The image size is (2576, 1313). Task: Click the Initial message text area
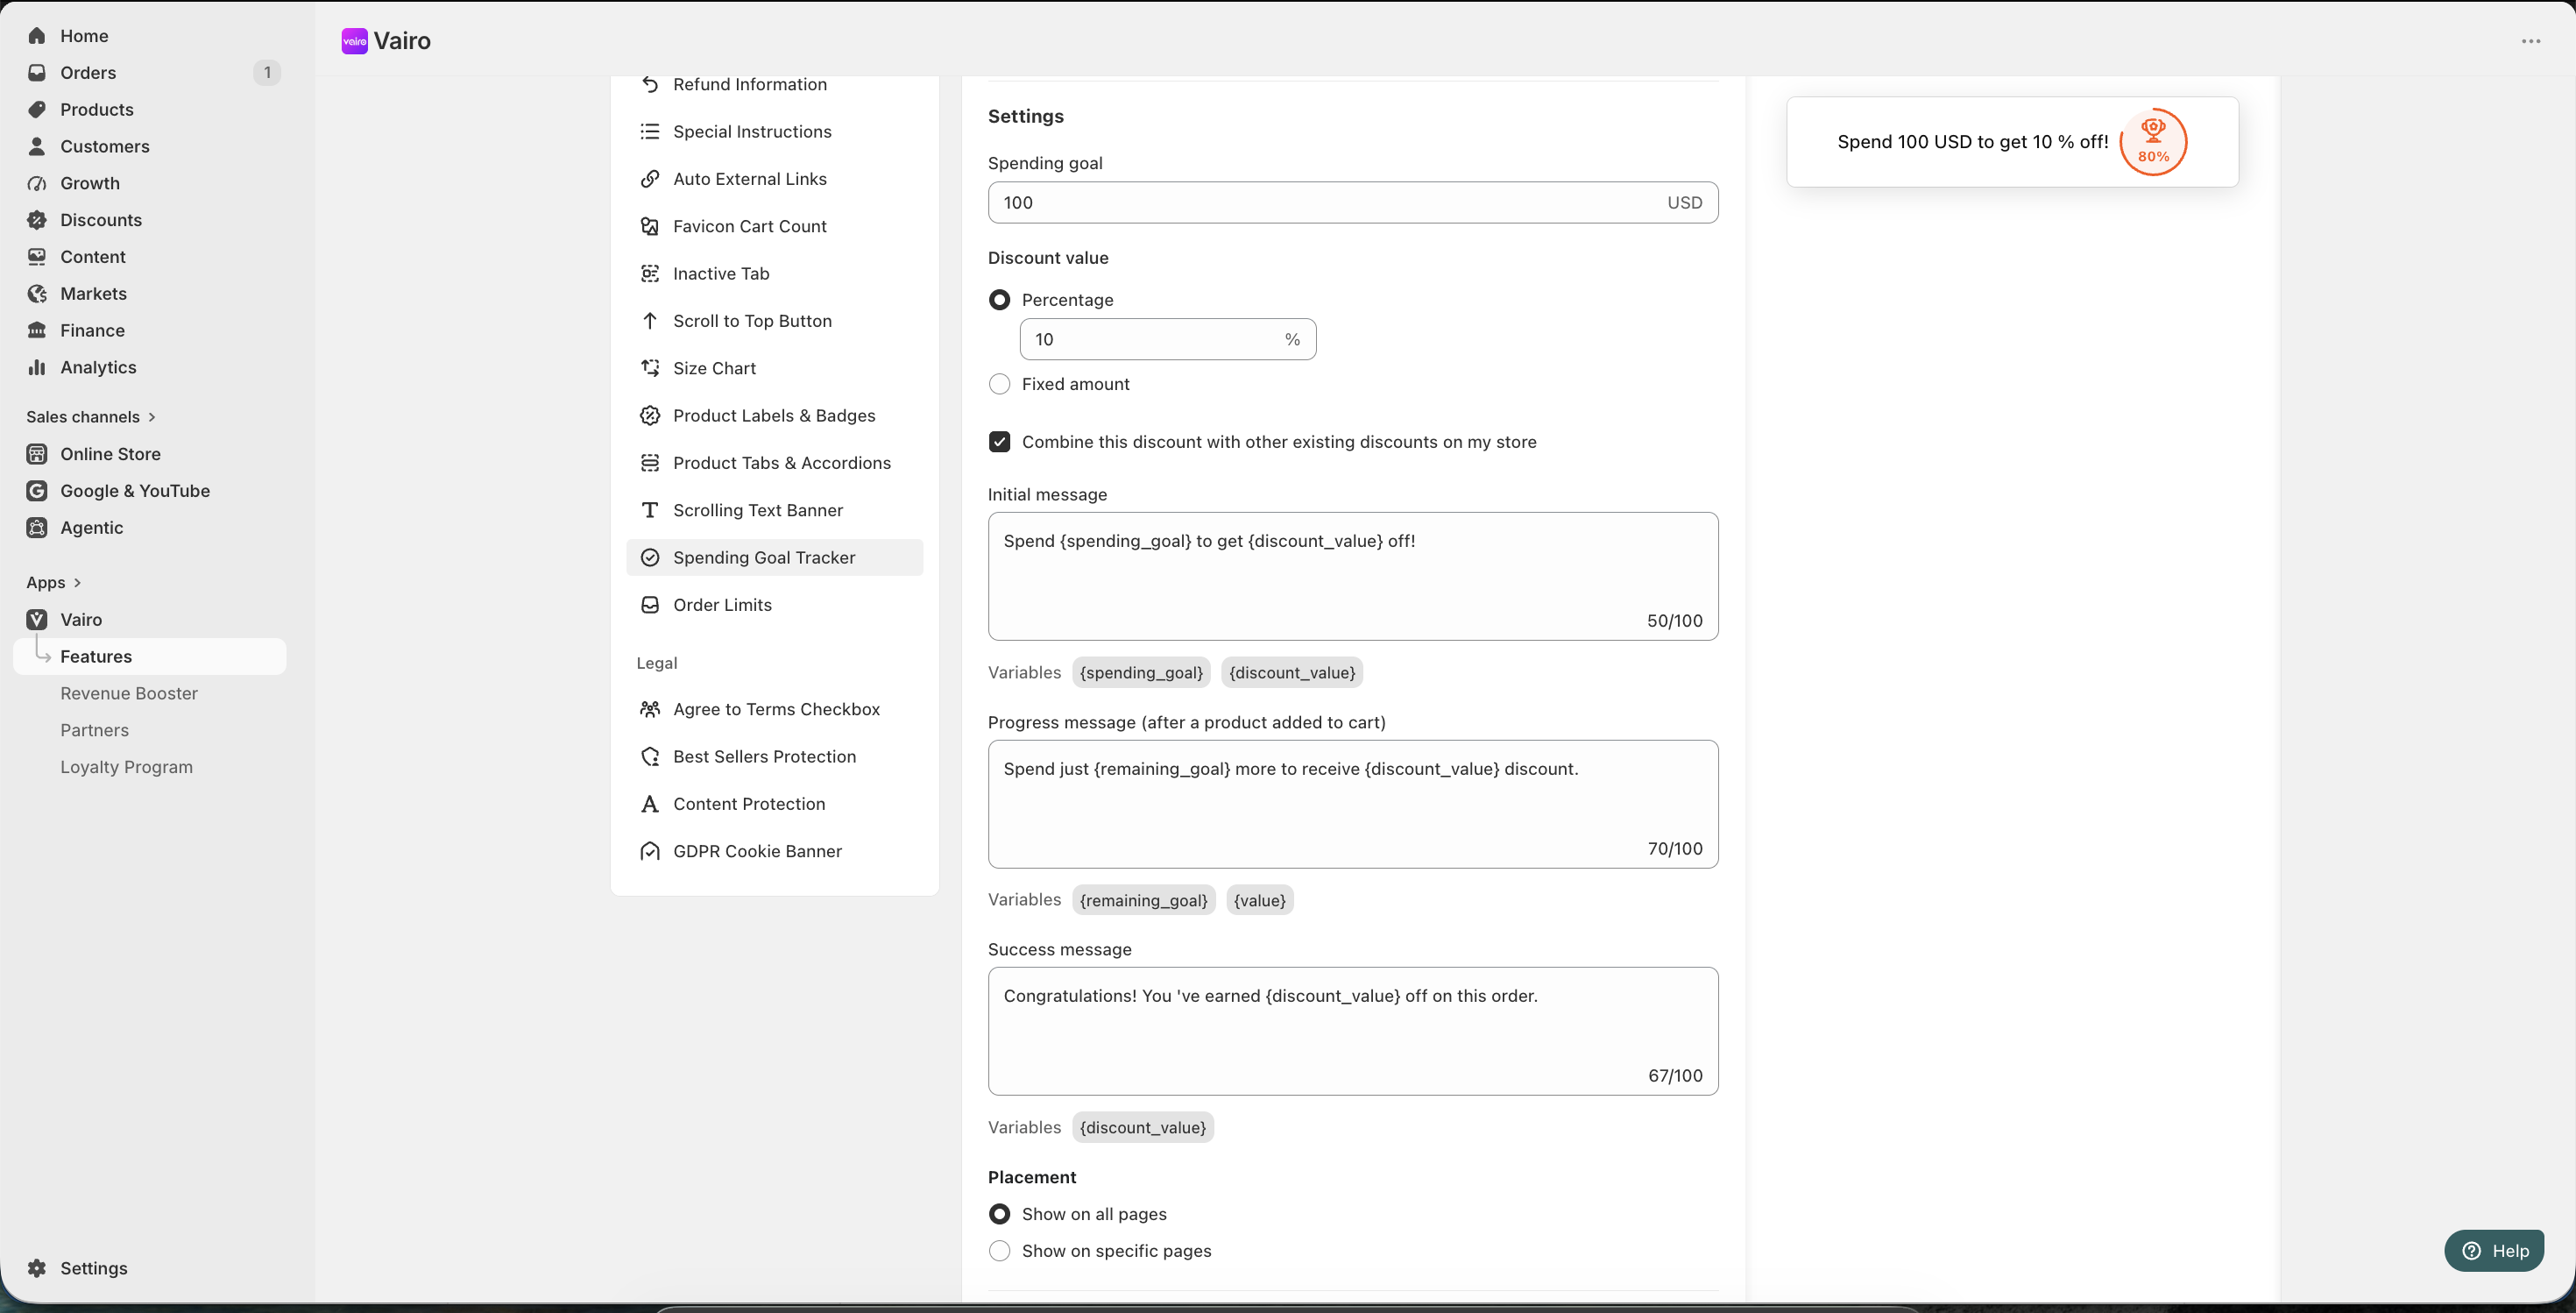click(1353, 577)
